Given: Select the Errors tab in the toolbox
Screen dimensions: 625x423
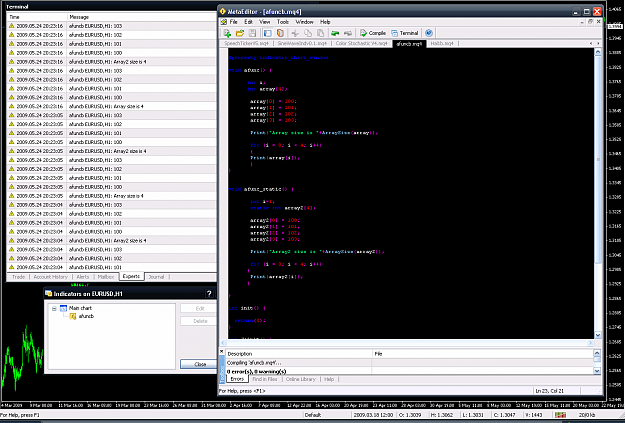Looking at the screenshot, I should (x=237, y=379).
